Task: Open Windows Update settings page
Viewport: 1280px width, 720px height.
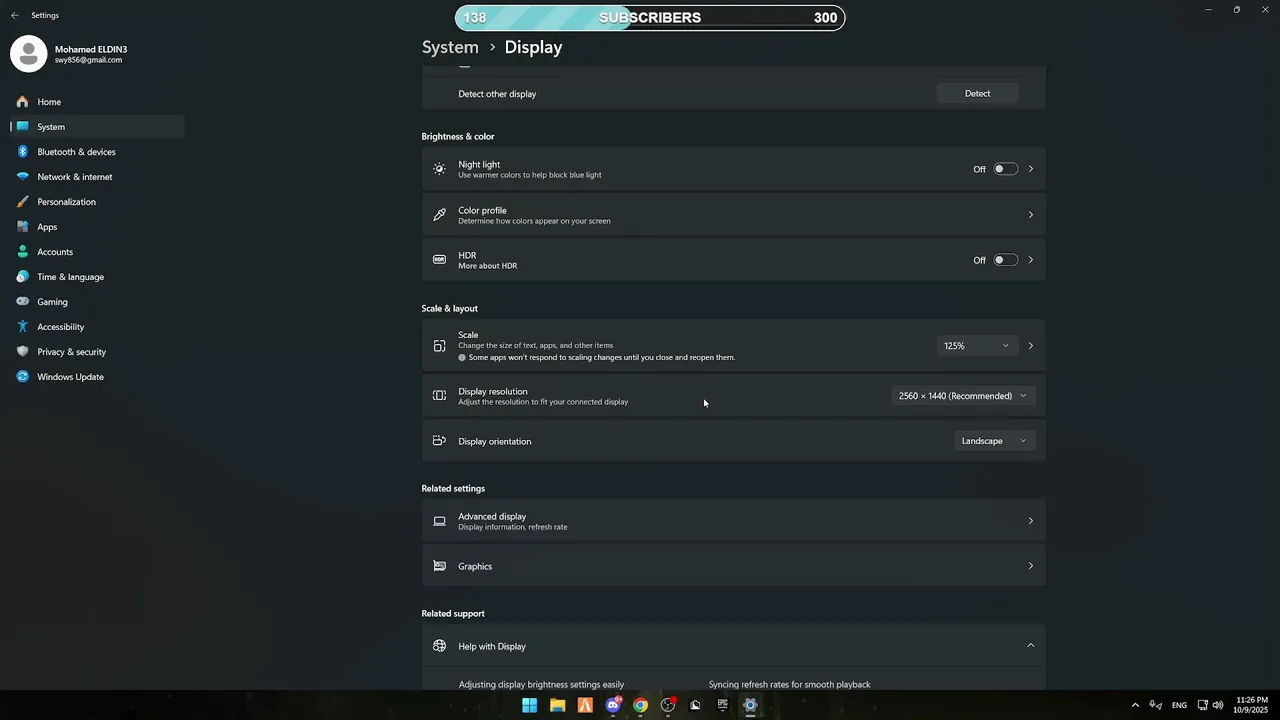Action: 97,377
